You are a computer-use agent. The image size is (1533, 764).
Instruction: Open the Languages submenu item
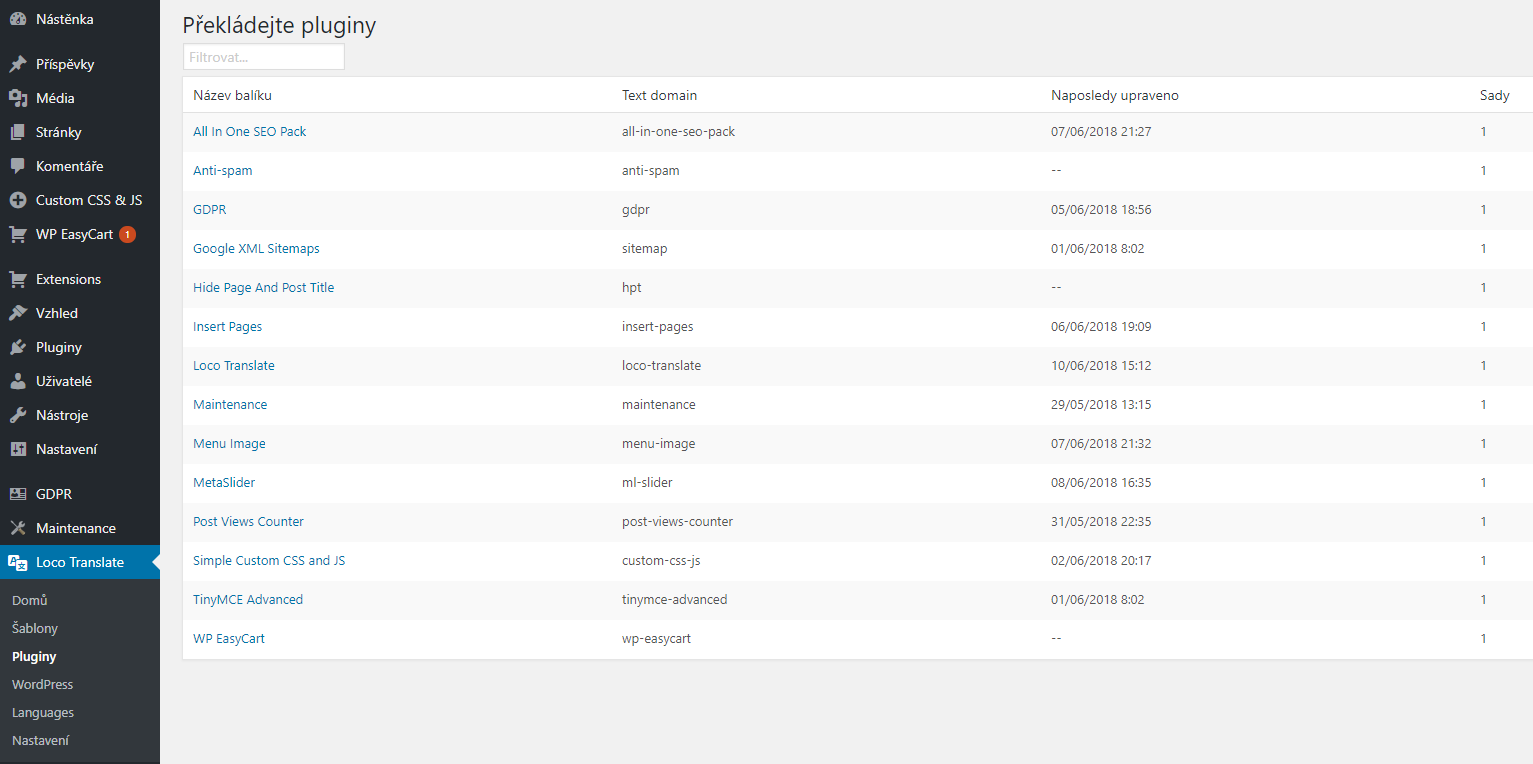(x=43, y=712)
